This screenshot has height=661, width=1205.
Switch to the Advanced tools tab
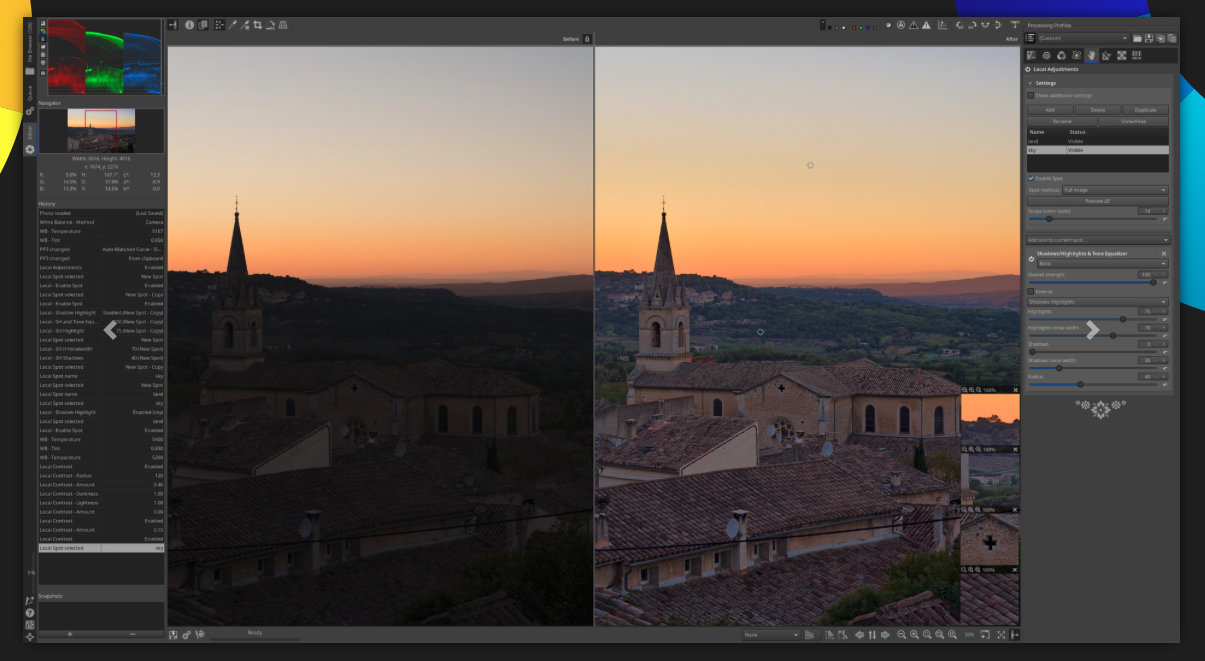click(x=1076, y=56)
